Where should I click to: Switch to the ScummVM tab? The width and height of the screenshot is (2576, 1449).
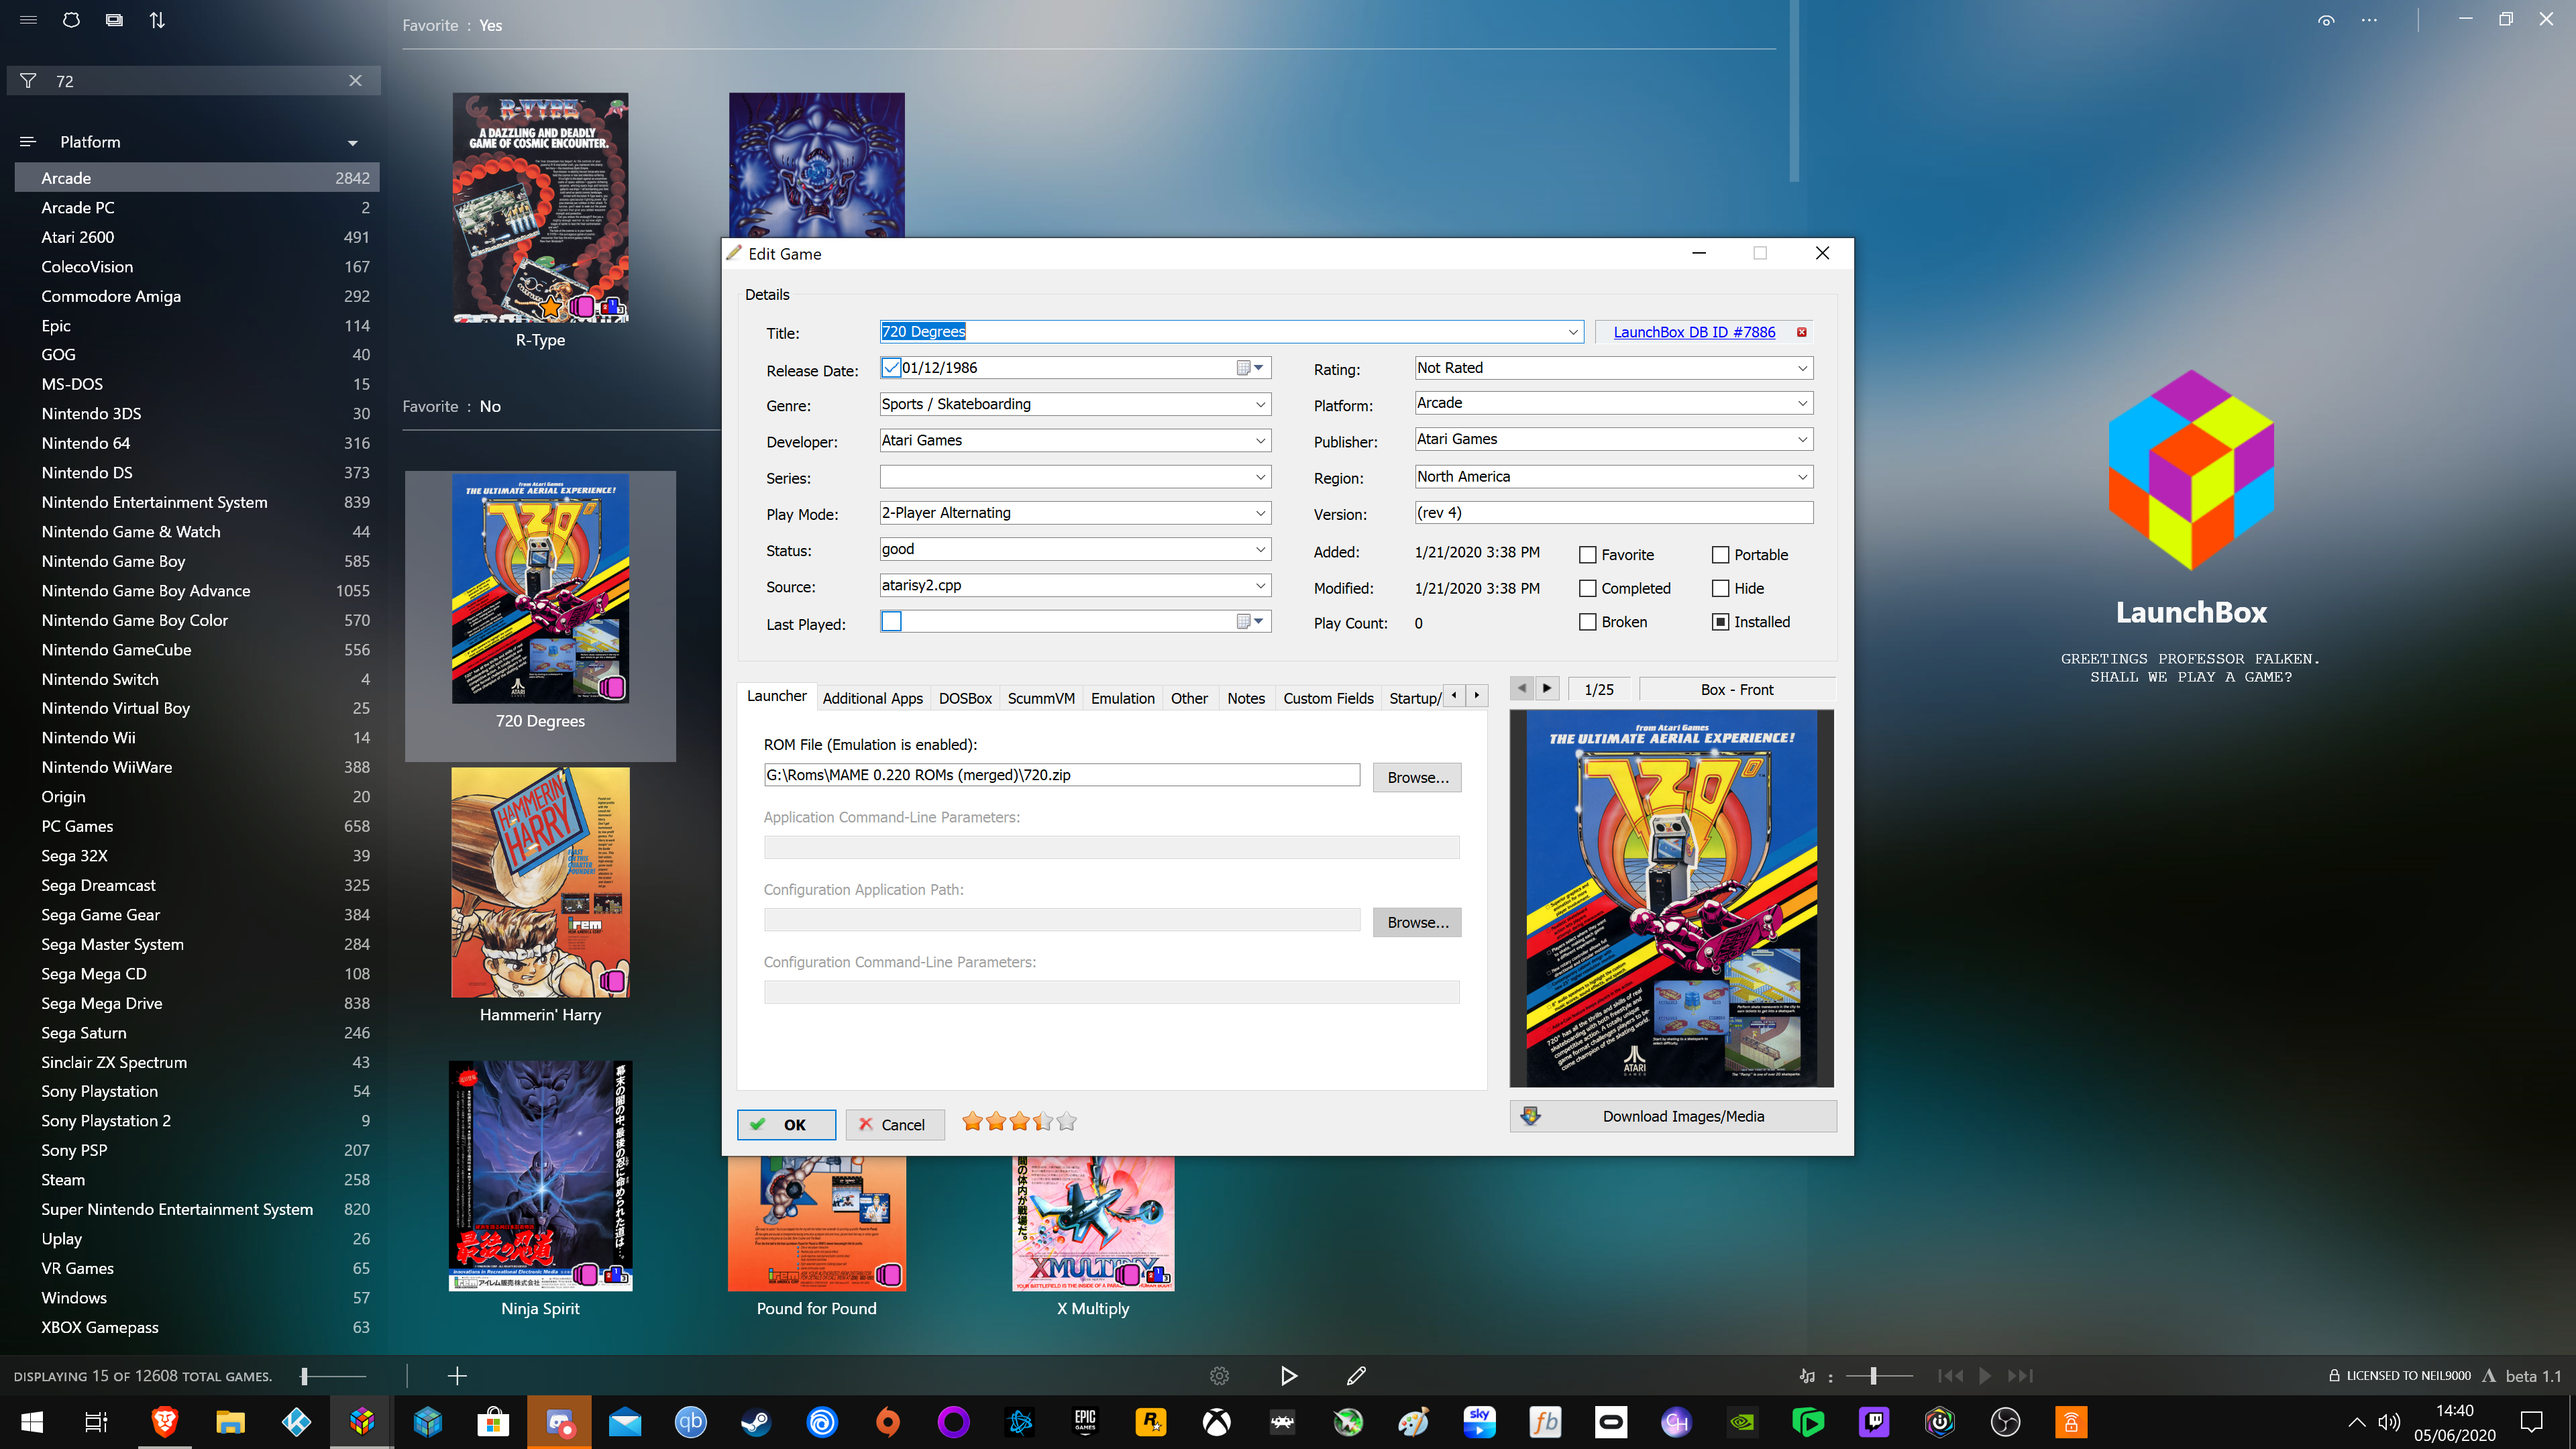pos(1041,698)
